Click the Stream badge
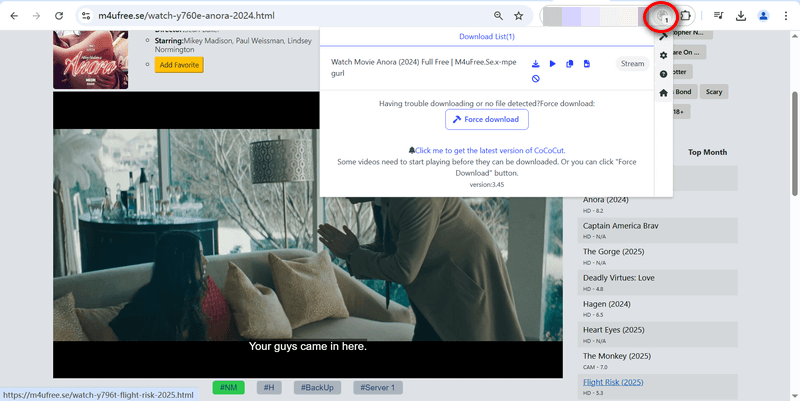800x401 pixels. 632,64
